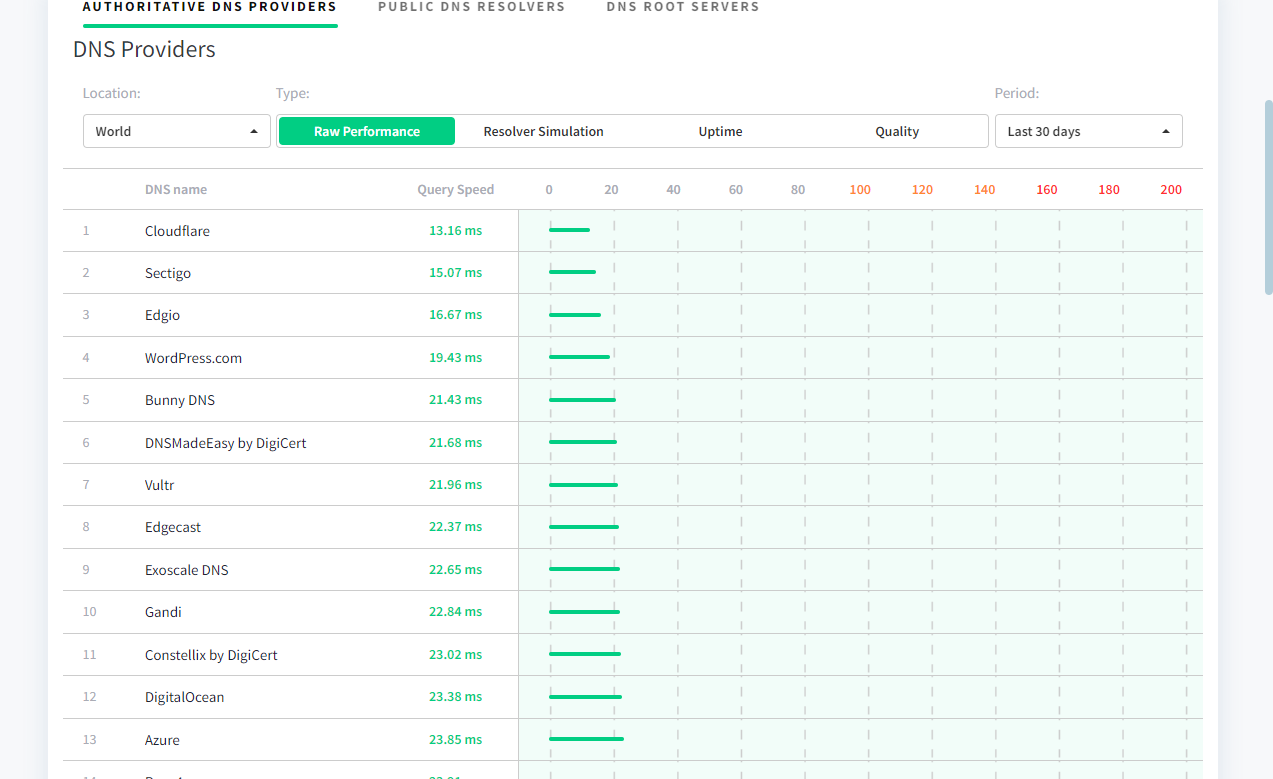Click the Cloudflare provider name
This screenshot has height=779, width=1273.
click(x=177, y=231)
